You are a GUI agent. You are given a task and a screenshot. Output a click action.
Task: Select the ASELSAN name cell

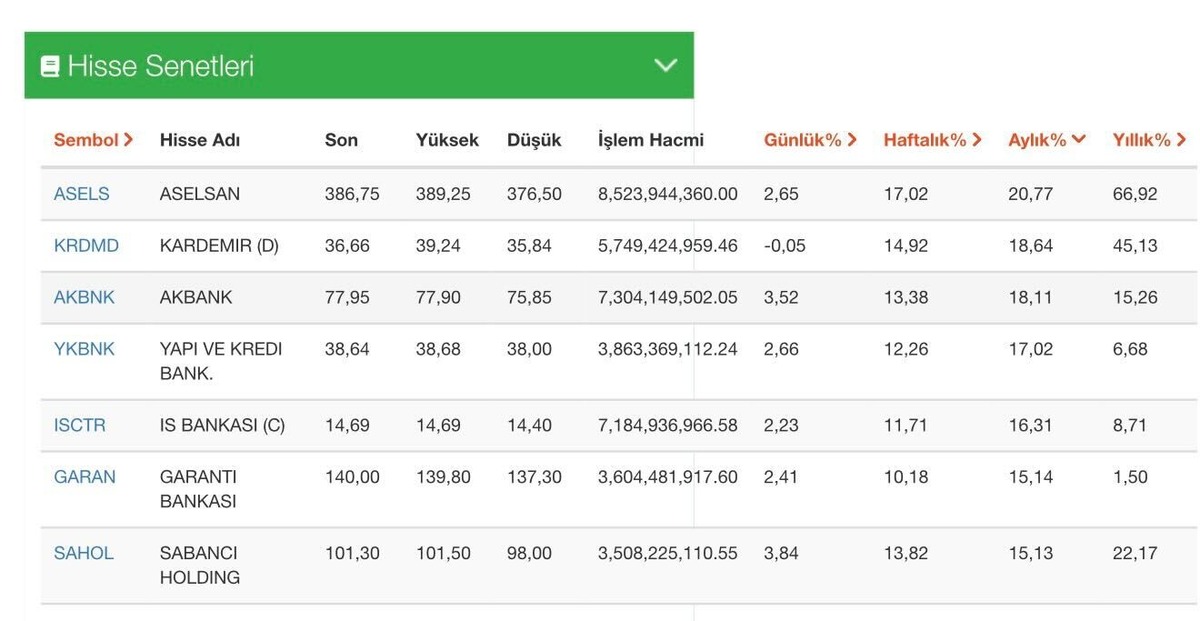200,194
